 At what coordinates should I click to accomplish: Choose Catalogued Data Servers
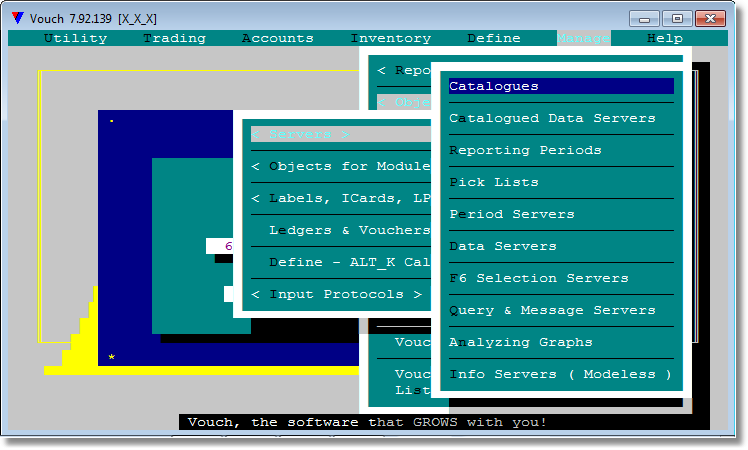click(552, 118)
